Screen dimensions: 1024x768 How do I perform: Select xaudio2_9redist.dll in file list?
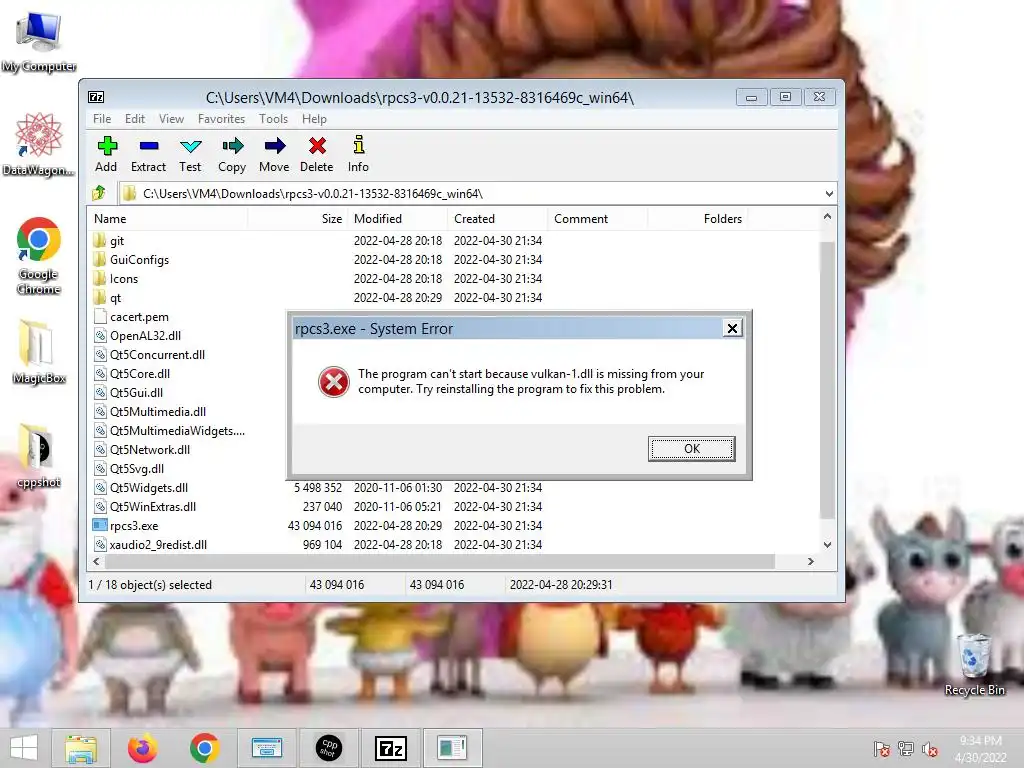pyautogui.click(x=150, y=545)
